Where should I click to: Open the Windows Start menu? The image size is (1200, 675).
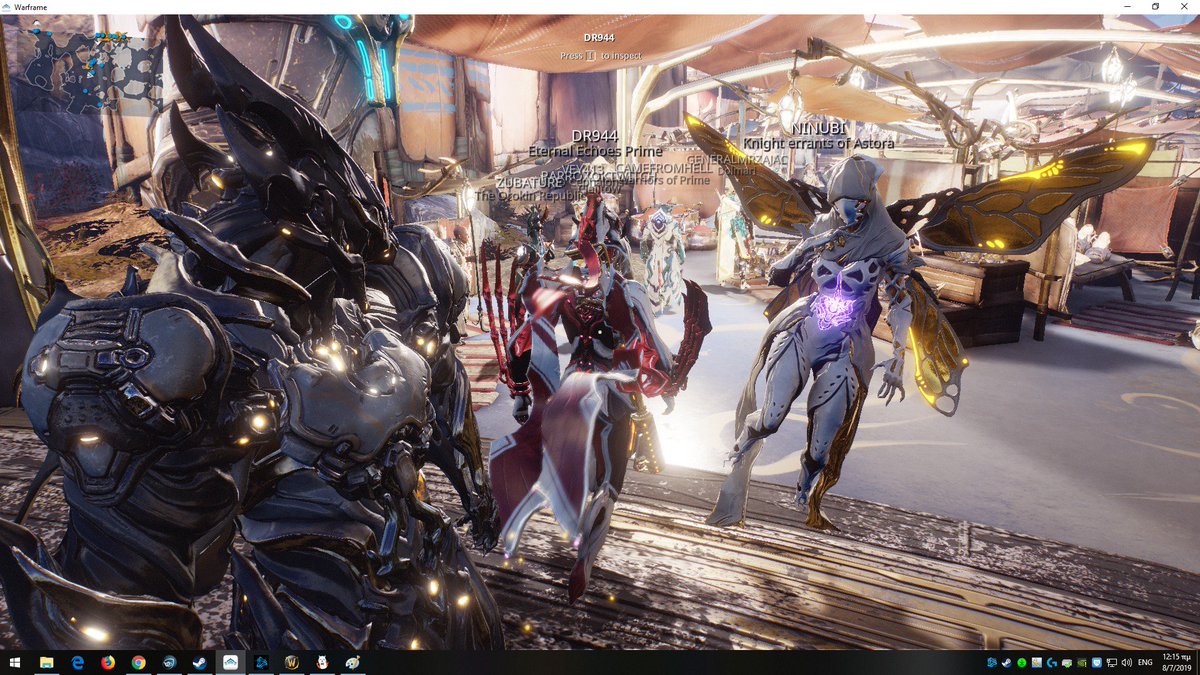coord(15,663)
